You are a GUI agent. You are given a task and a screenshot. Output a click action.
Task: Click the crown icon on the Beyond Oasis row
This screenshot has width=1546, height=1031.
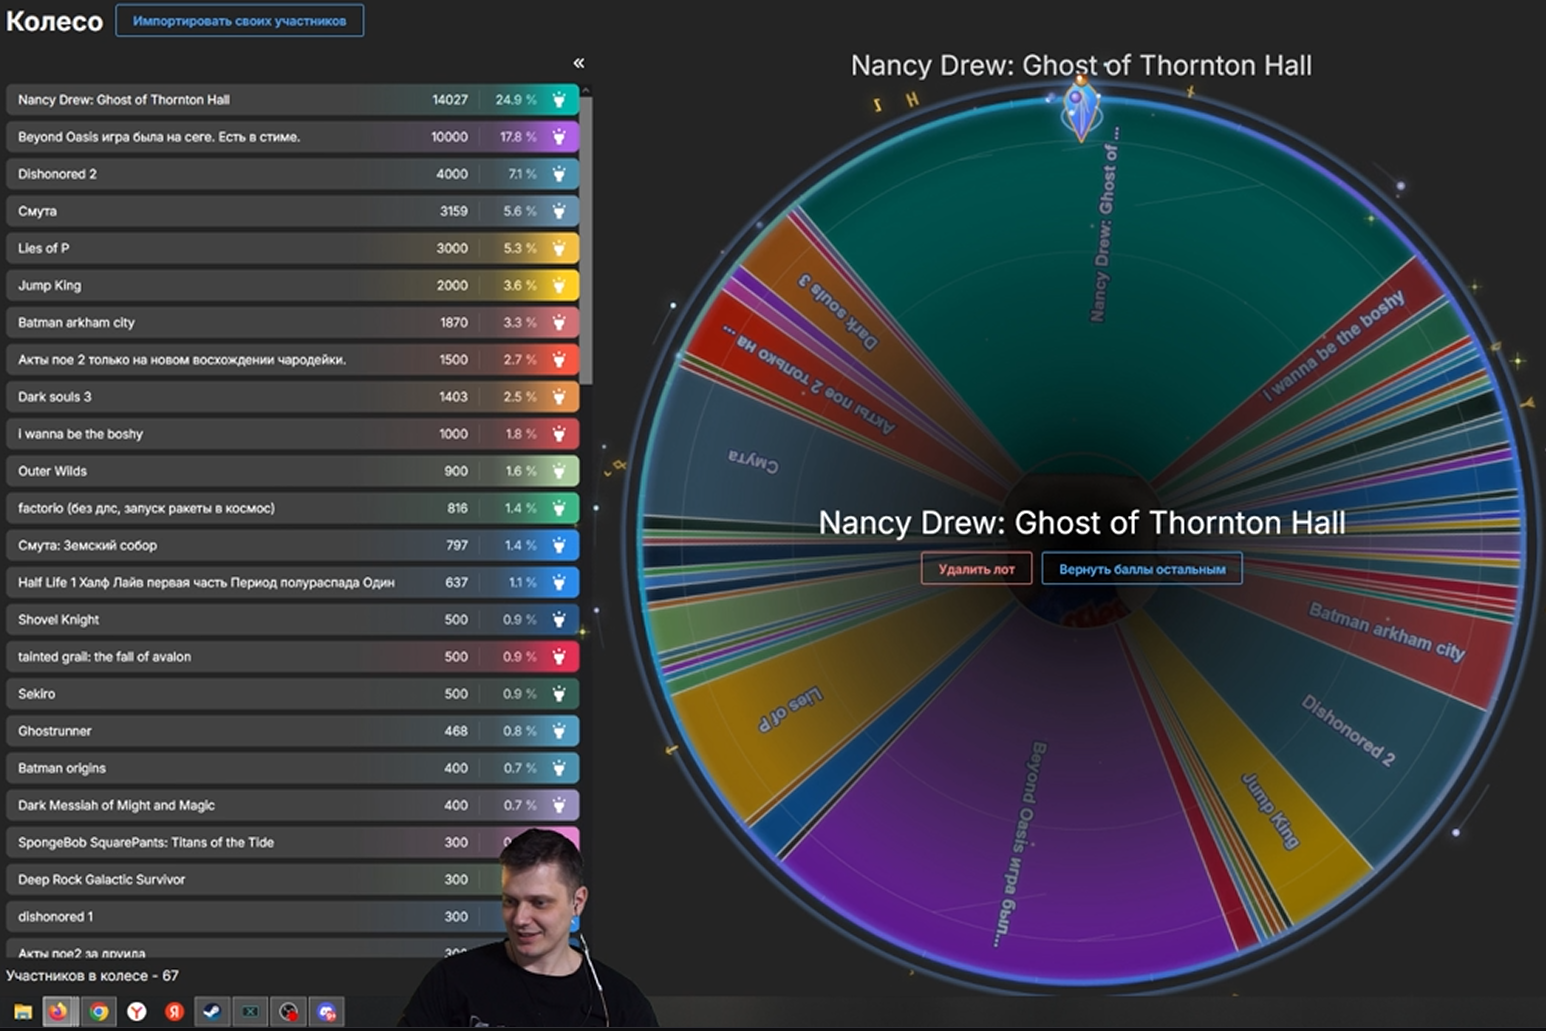(x=559, y=137)
